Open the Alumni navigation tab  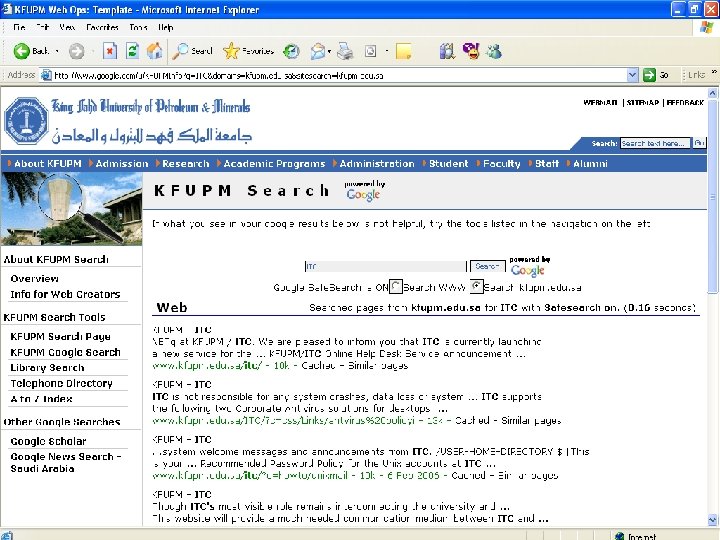(590, 163)
